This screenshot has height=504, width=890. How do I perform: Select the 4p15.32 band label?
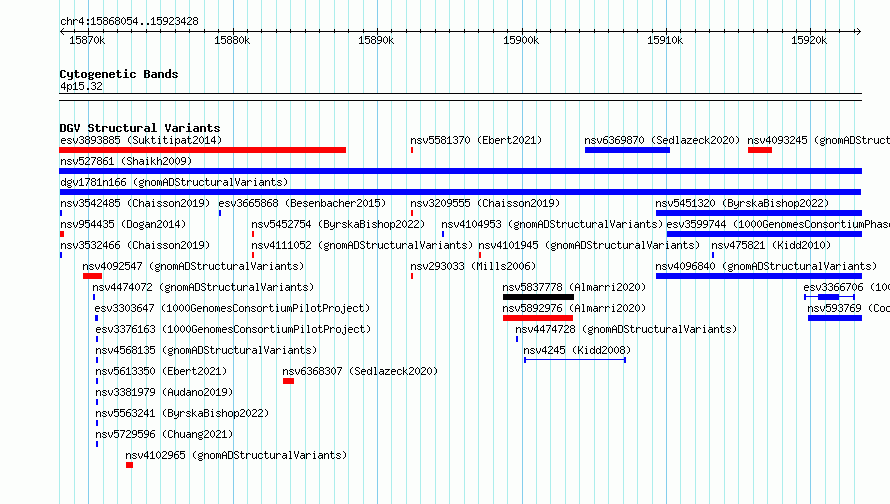(81, 86)
